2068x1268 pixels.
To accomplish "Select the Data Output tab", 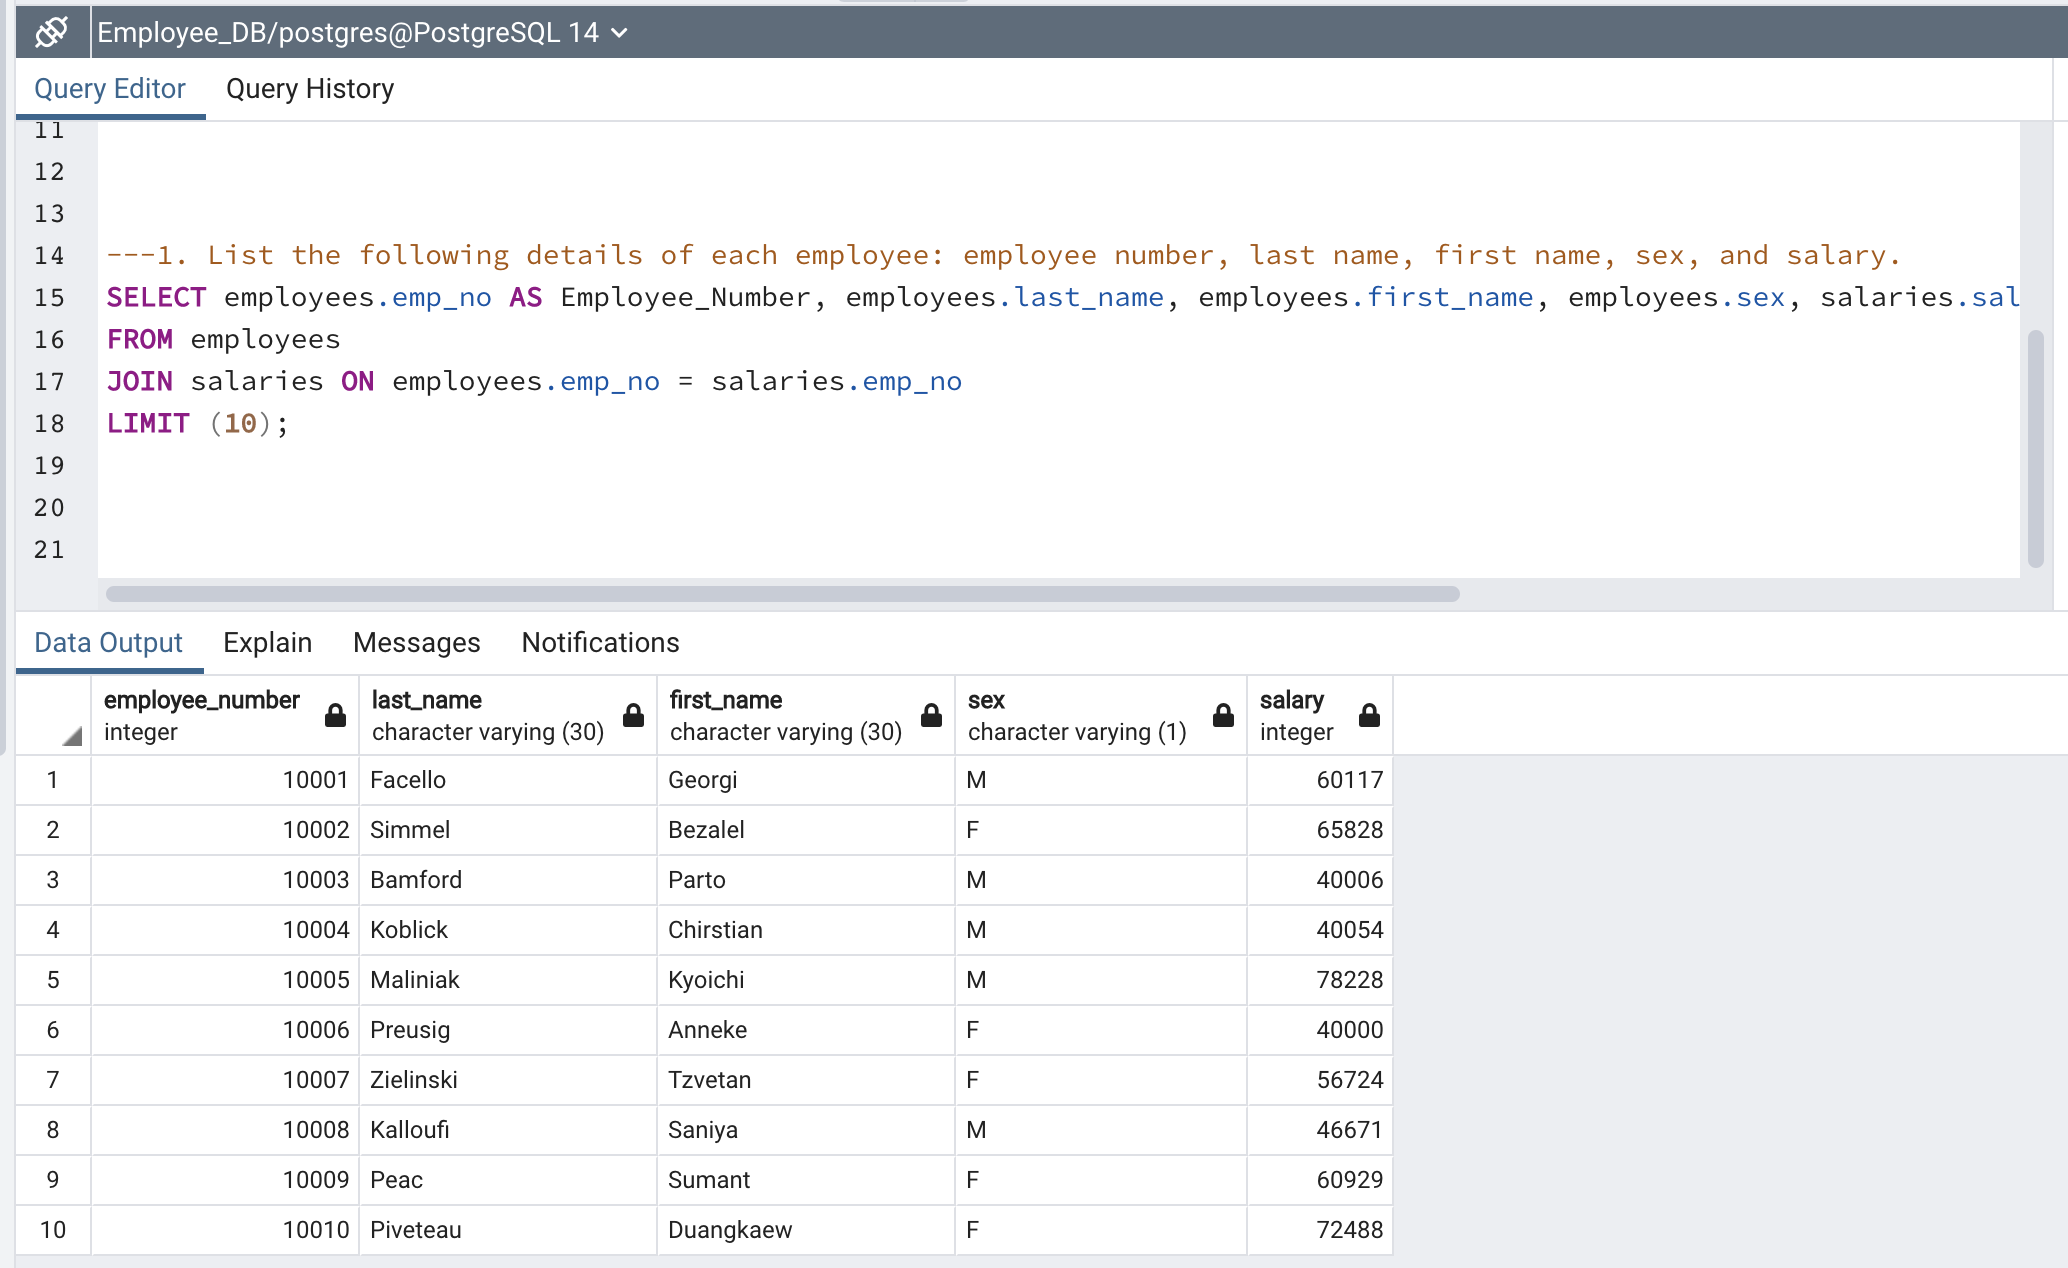I will [x=108, y=643].
